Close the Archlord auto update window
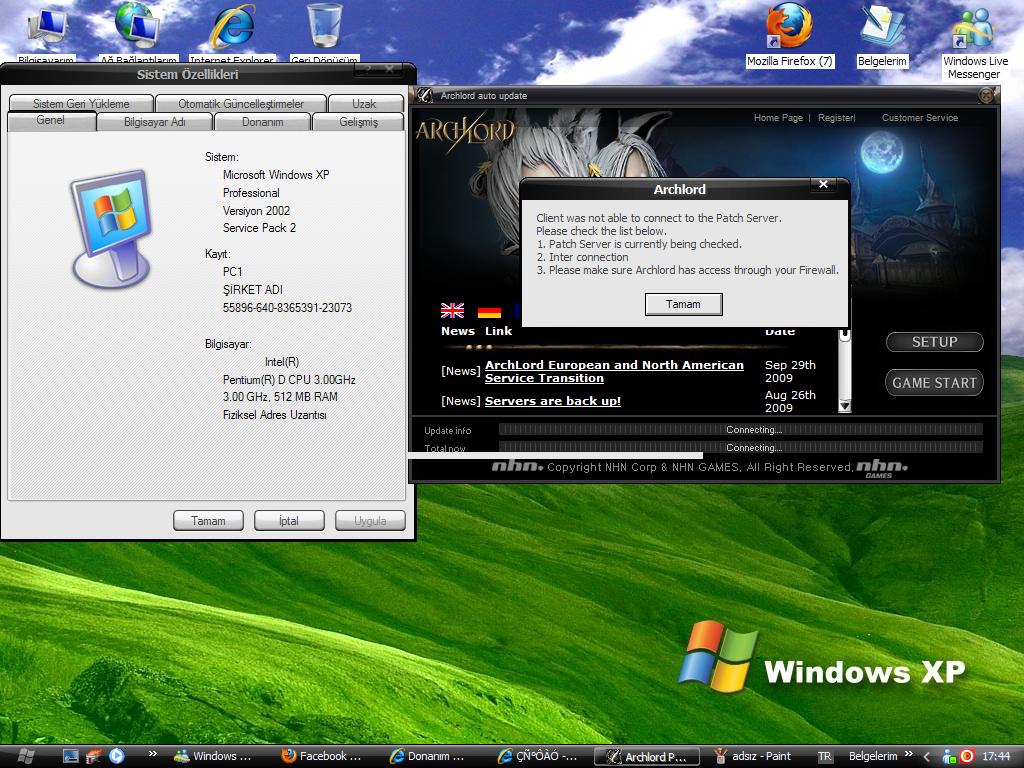Screen dimensions: 1024x768 [986, 95]
